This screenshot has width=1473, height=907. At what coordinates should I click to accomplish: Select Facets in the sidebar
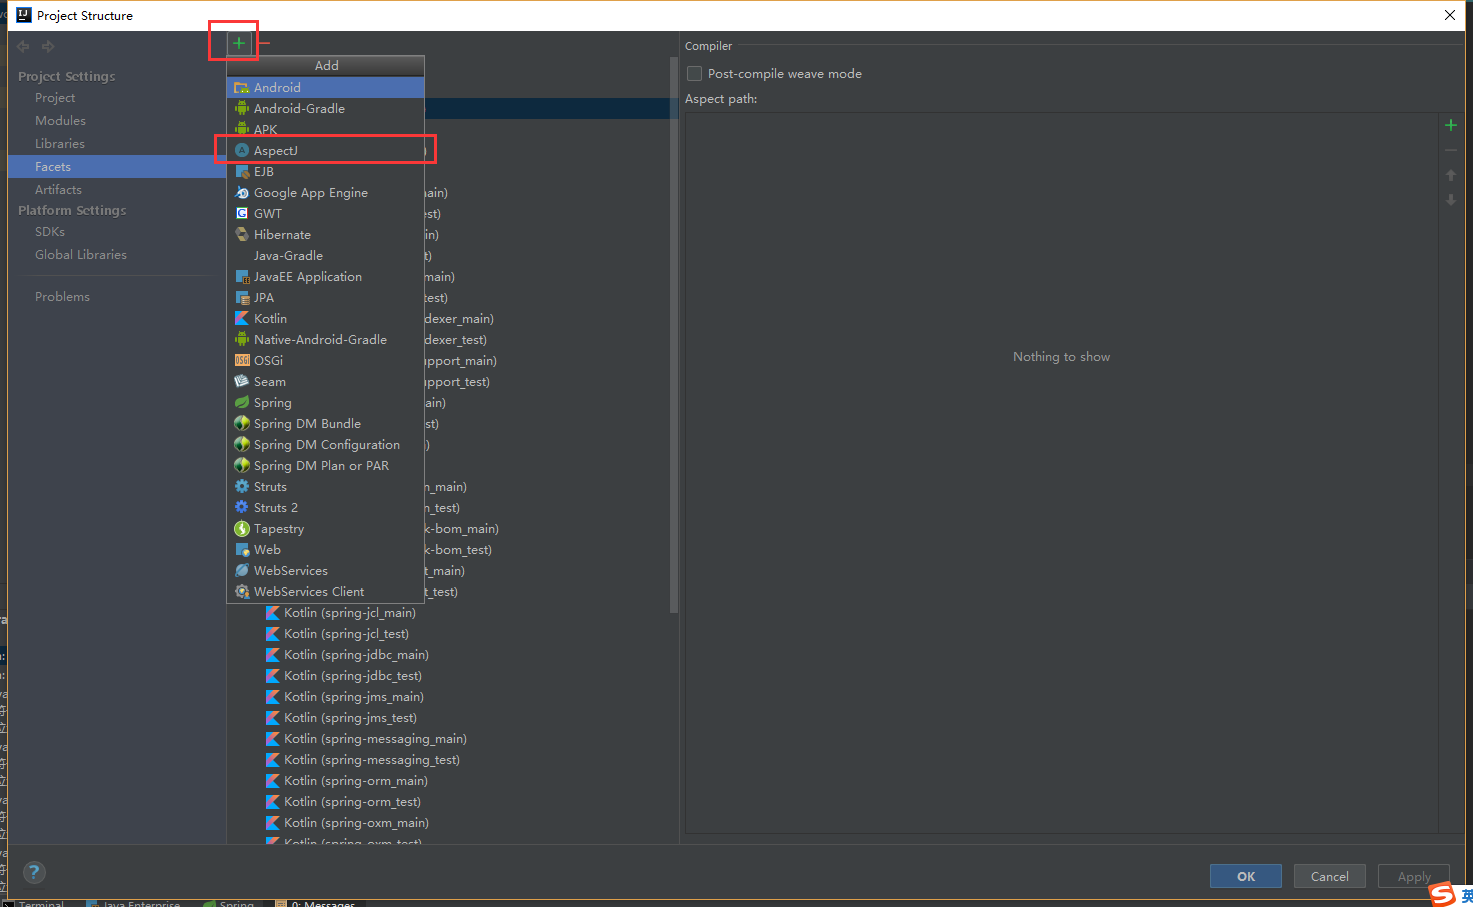coord(117,167)
